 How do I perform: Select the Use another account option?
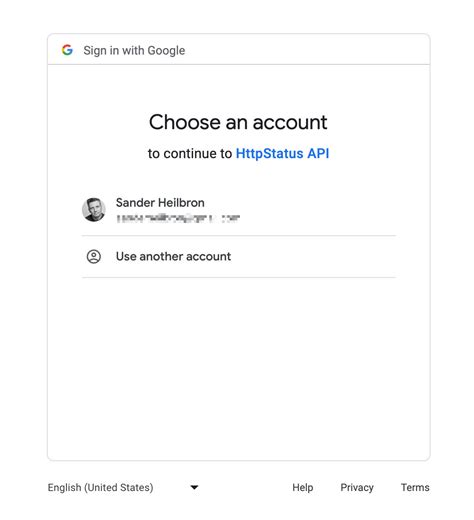click(x=239, y=256)
